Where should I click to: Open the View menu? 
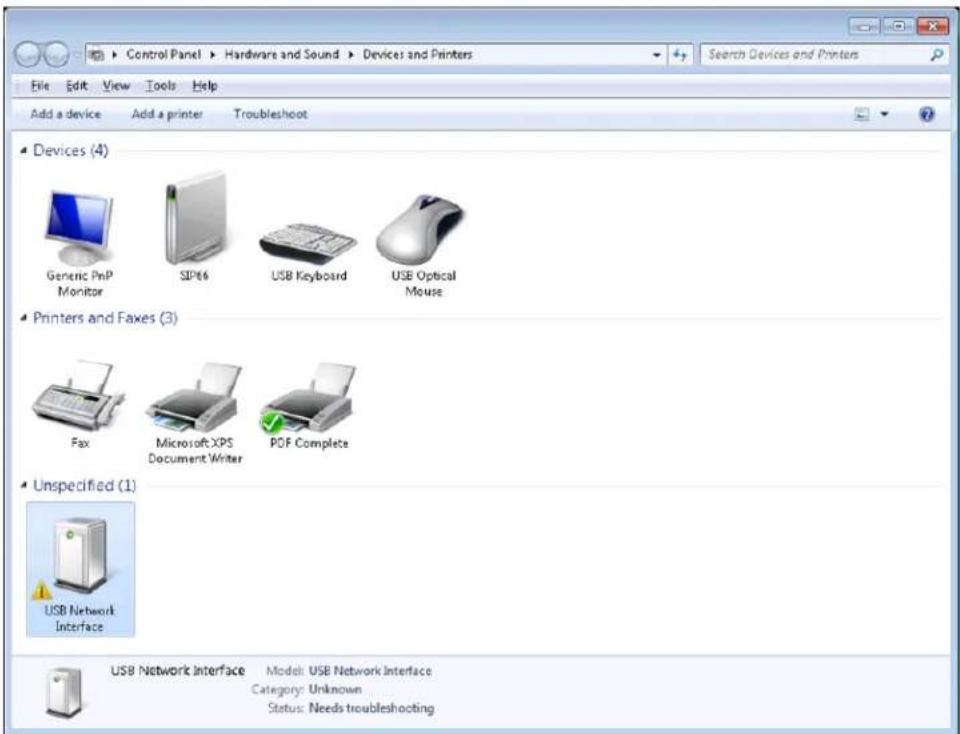coord(116,86)
